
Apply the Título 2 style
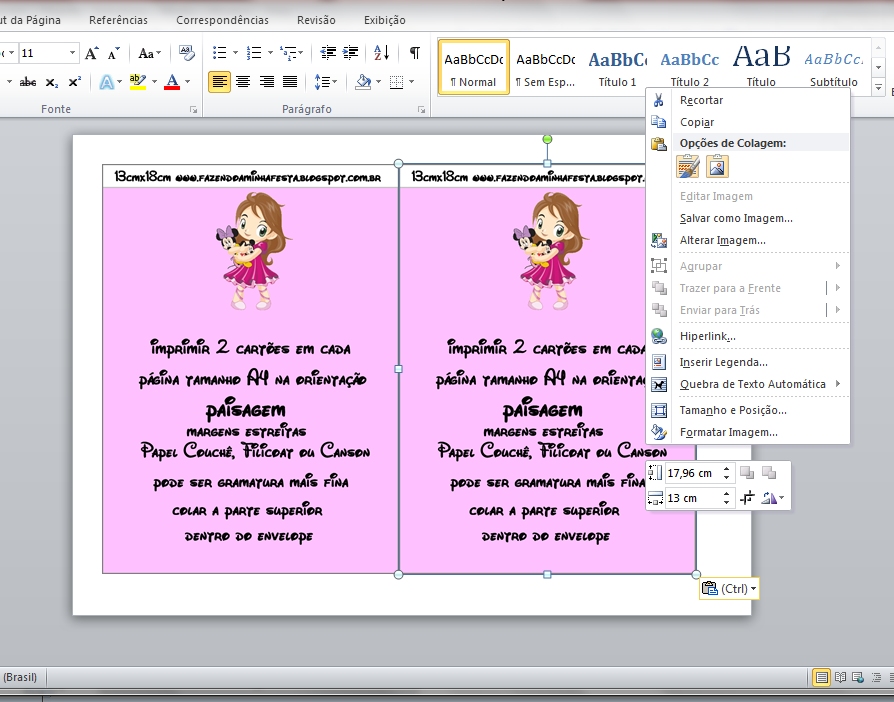coord(689,67)
